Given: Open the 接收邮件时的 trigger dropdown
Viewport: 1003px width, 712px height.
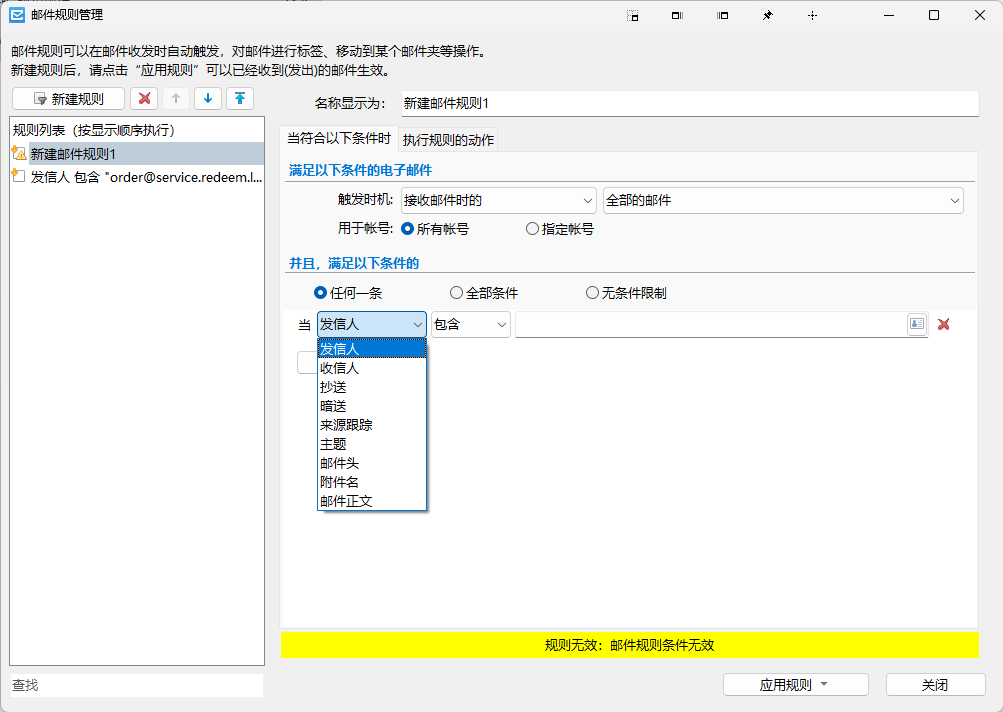Looking at the screenshot, I should pos(498,200).
